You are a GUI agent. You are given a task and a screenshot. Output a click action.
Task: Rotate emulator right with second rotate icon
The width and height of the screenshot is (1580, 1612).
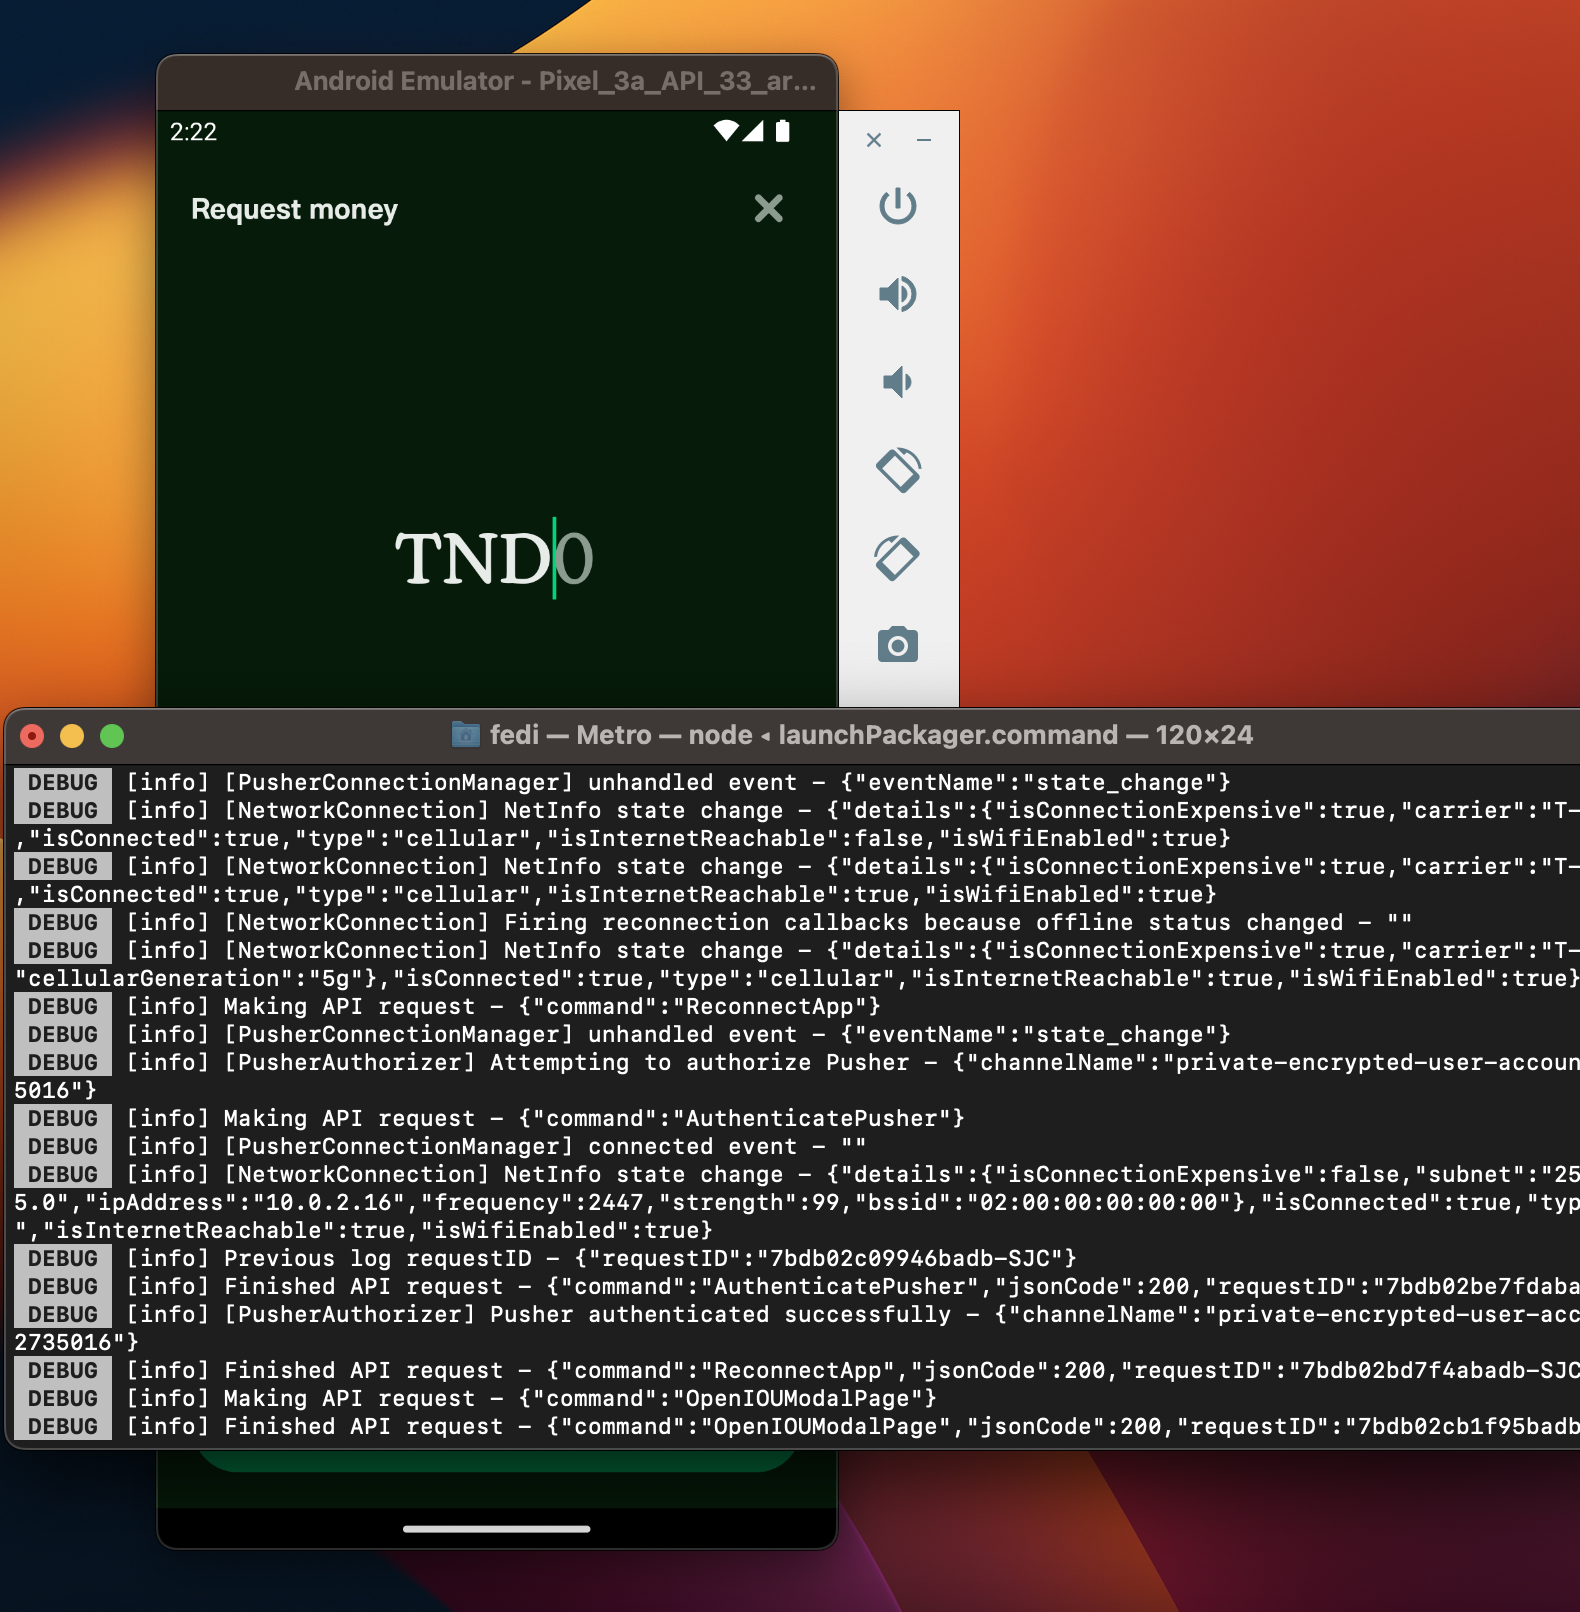click(897, 558)
